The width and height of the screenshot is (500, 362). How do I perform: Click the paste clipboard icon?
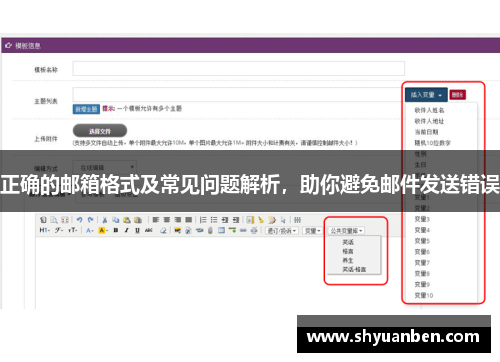point(127,220)
